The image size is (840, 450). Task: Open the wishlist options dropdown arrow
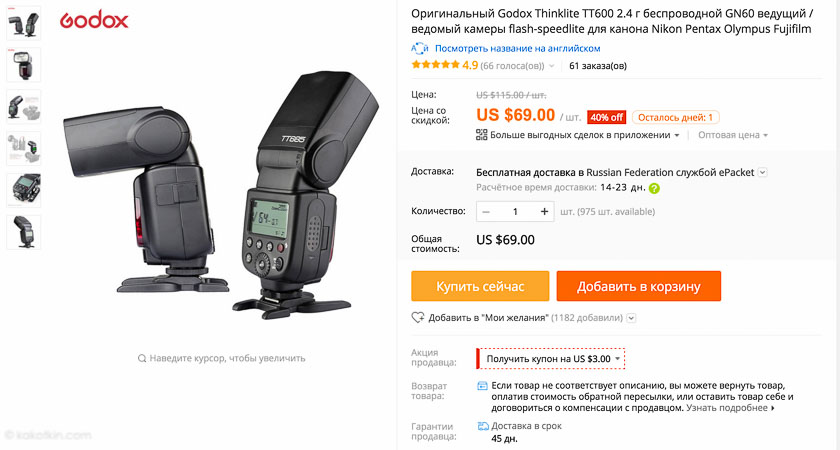632,318
